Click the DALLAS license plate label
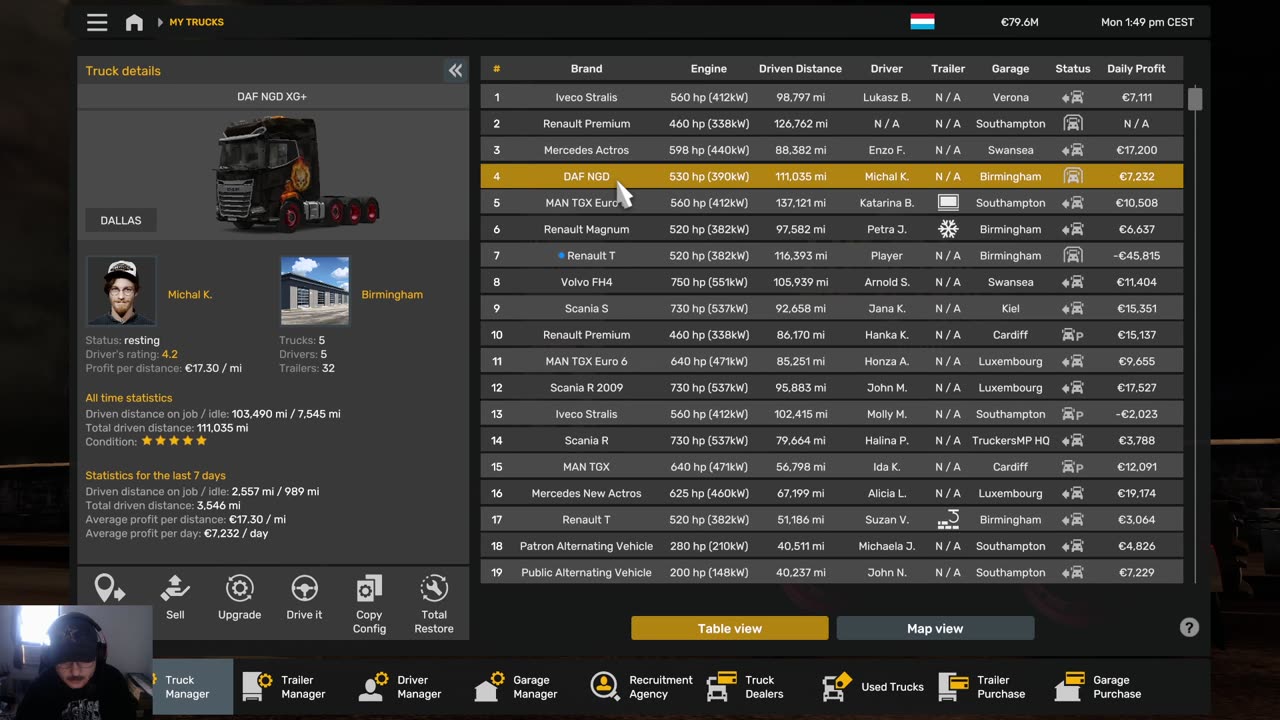1280x720 pixels. 121,220
